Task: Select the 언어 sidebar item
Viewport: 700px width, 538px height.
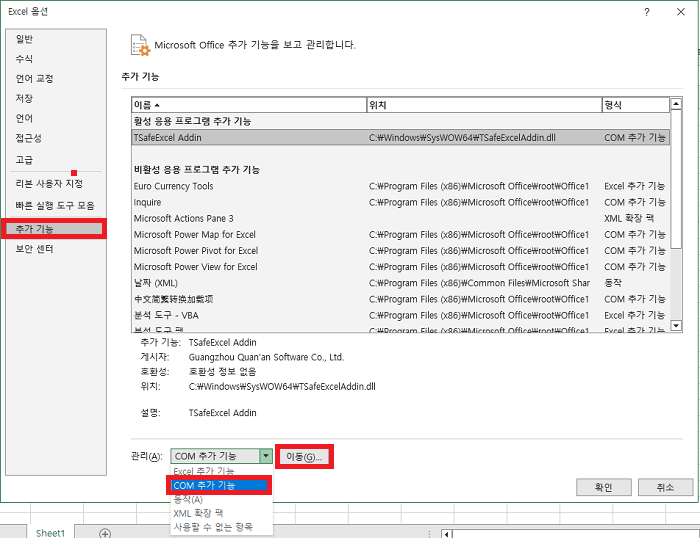Action: click(x=25, y=118)
